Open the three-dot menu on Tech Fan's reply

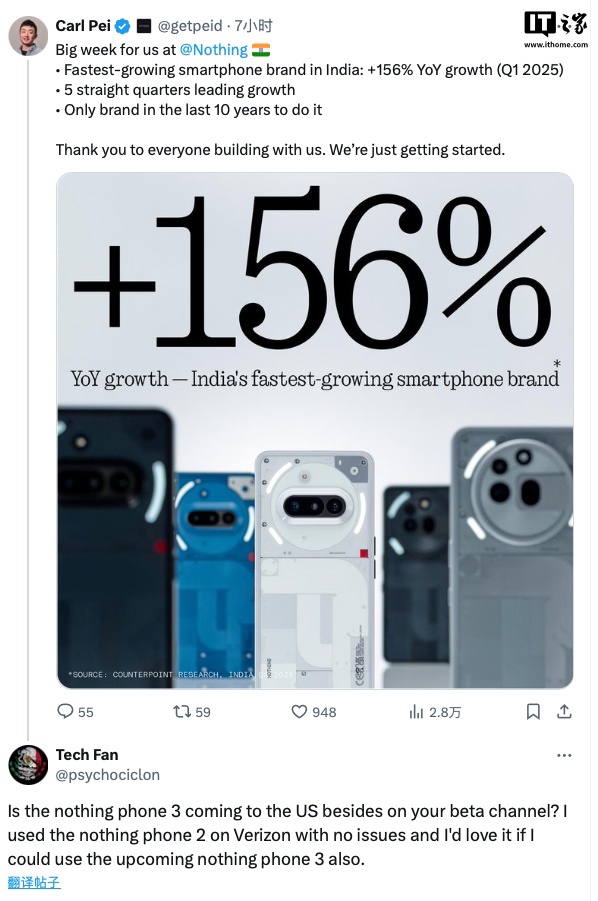564,755
